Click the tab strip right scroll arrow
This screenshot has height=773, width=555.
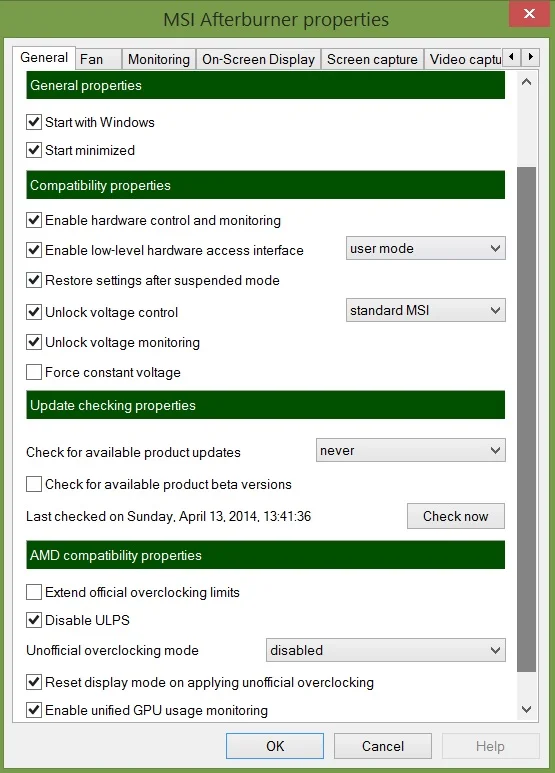coord(530,57)
